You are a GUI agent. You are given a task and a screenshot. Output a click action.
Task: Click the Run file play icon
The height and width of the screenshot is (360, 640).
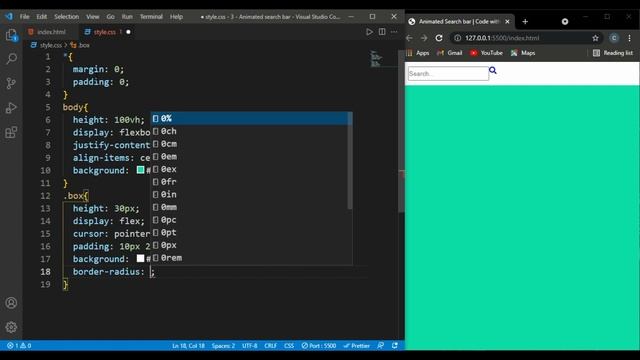point(369,32)
